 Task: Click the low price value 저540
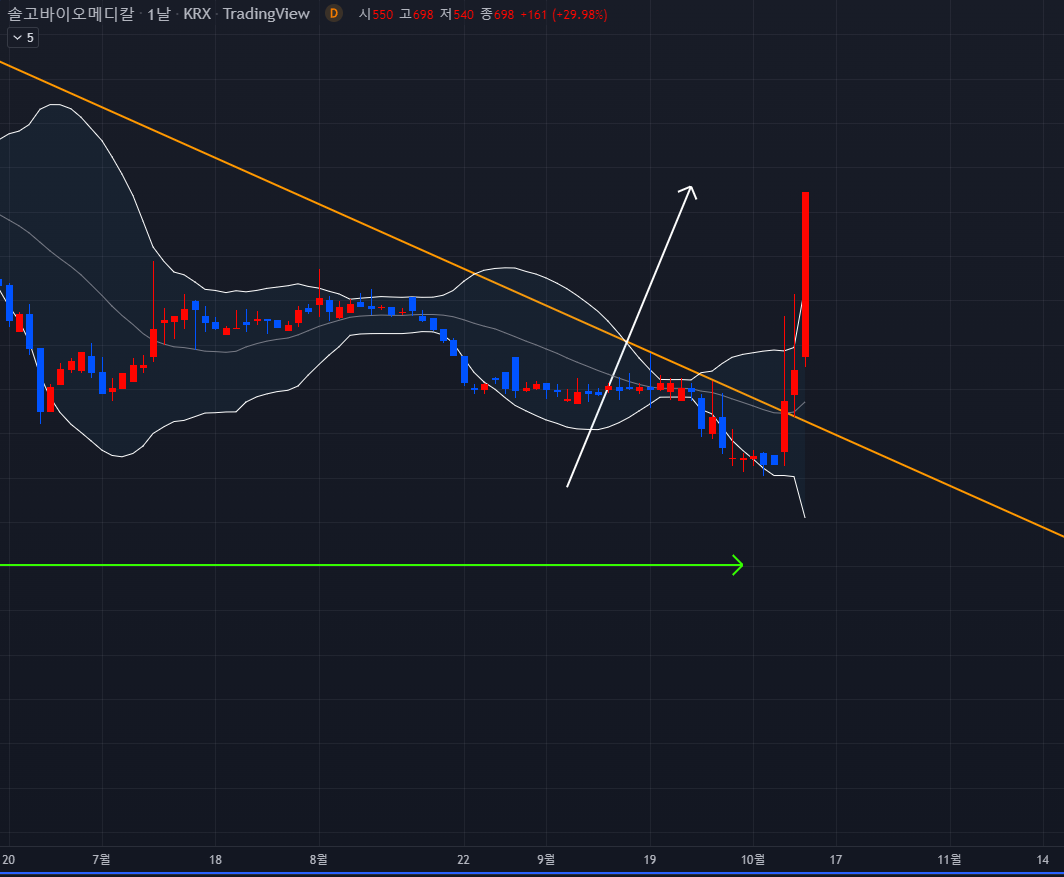[x=457, y=14]
